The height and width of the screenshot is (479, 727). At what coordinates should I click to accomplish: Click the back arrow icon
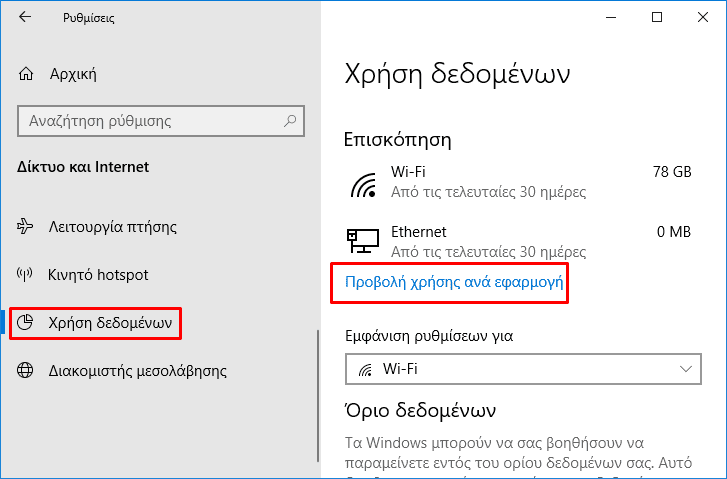pos(25,17)
